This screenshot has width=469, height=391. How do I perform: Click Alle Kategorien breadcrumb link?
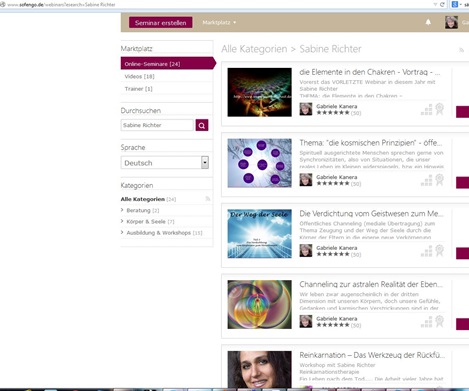pyautogui.click(x=254, y=49)
